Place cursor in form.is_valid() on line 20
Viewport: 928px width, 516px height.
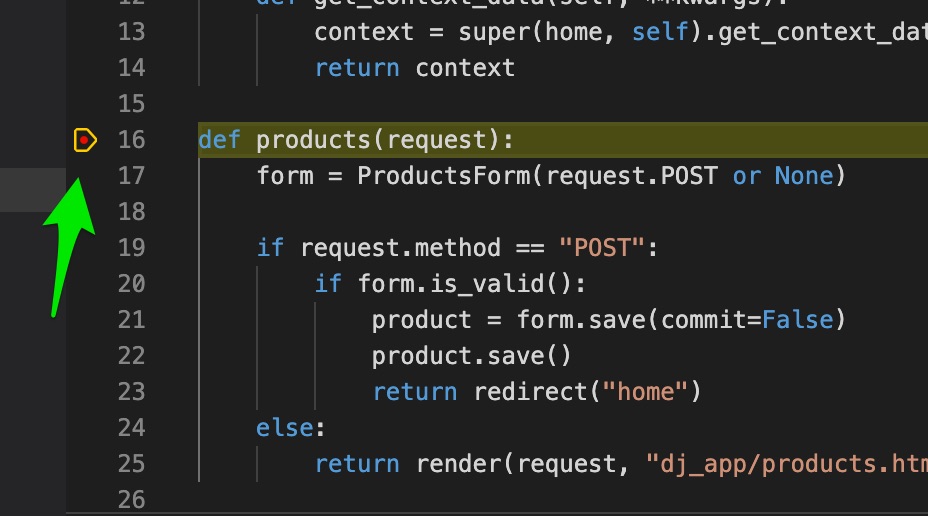click(x=472, y=284)
